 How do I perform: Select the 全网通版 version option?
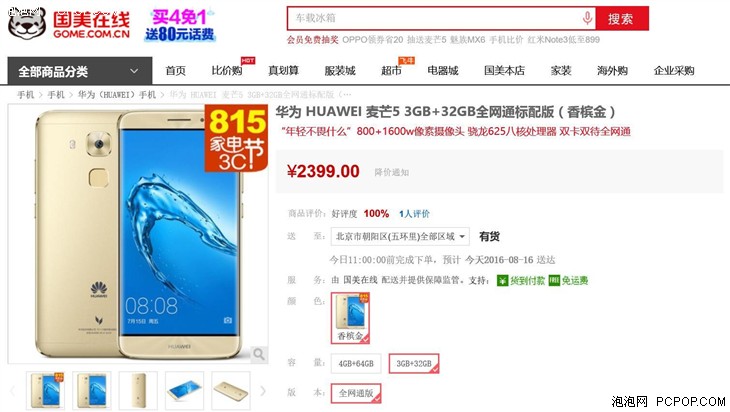pos(356,393)
